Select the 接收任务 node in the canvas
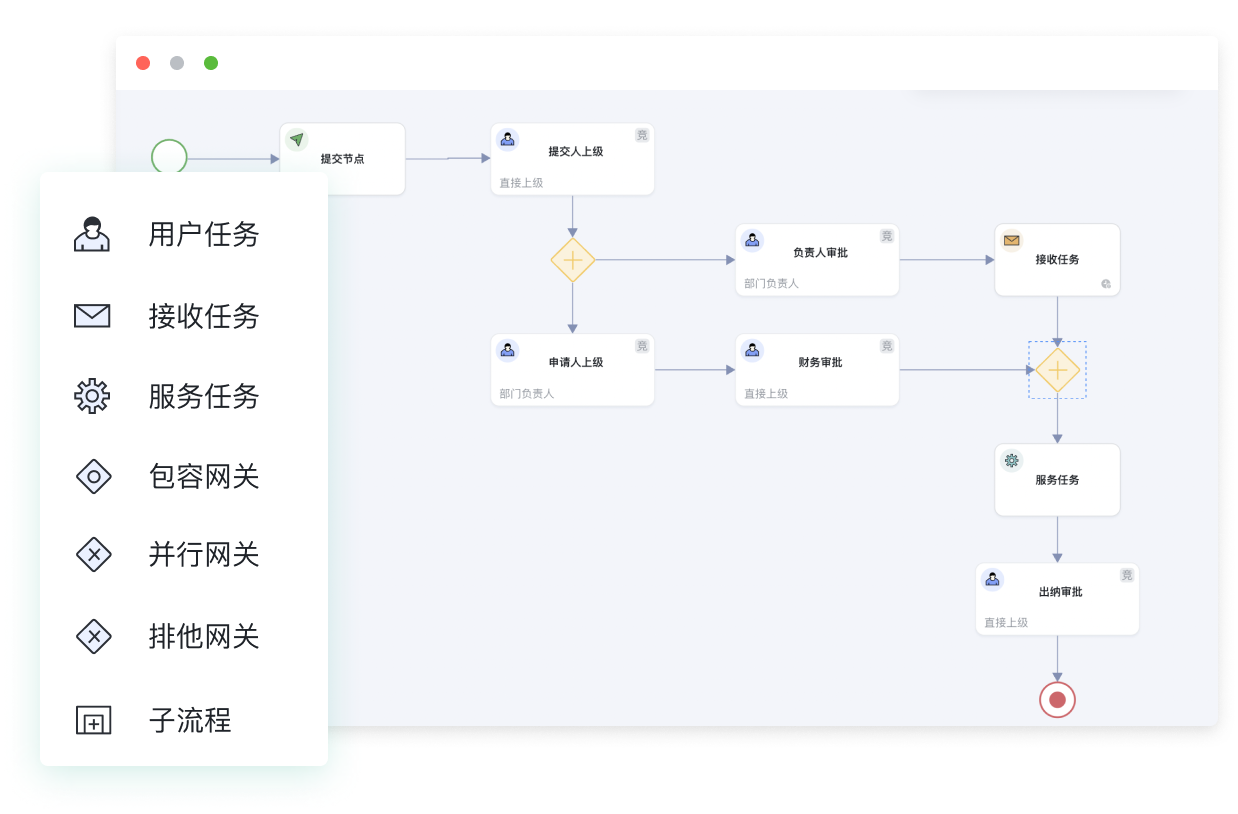Screen dimensions: 1238x814 coord(1057,260)
